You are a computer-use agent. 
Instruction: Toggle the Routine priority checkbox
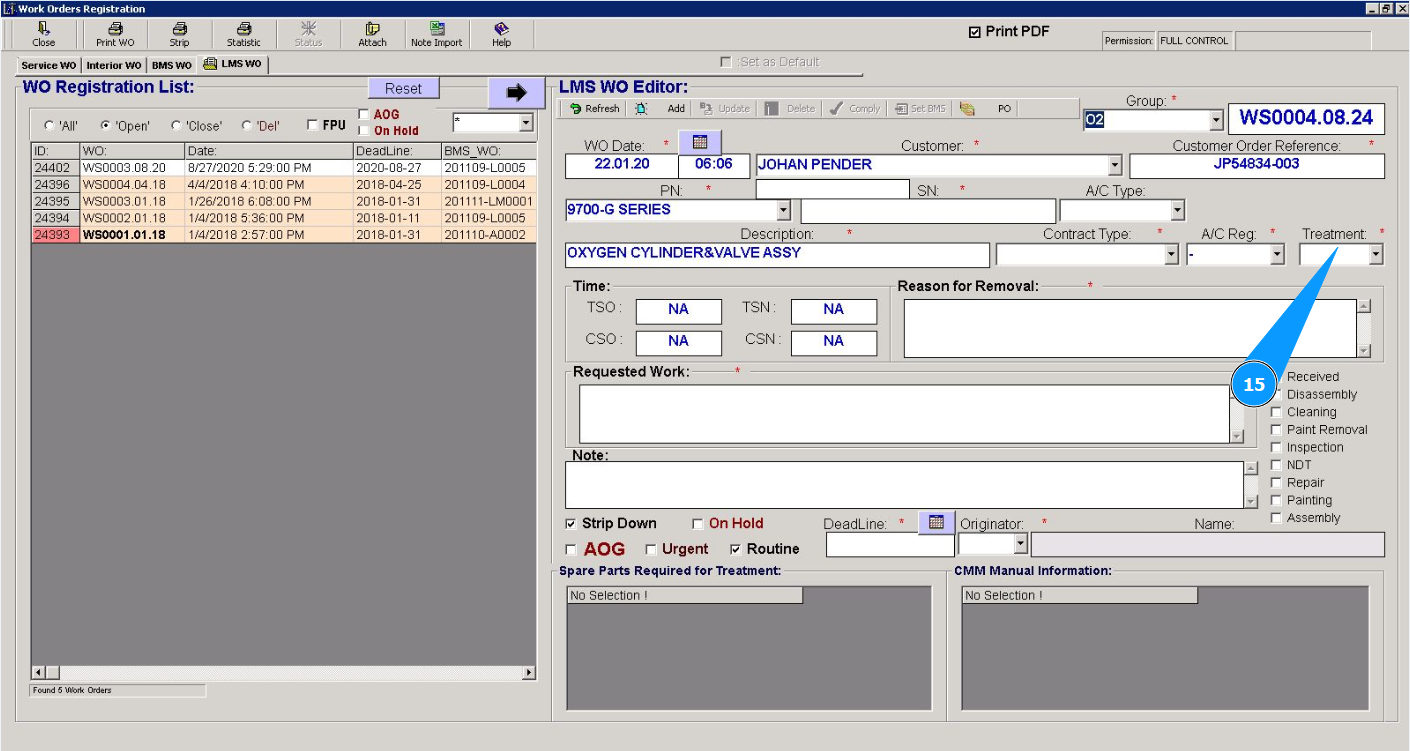[x=735, y=549]
